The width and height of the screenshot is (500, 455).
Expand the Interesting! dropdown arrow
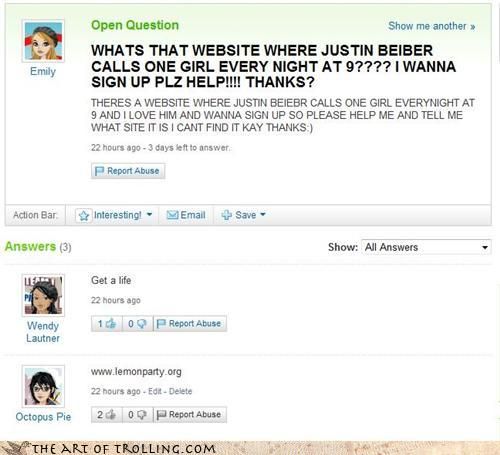pyautogui.click(x=149, y=214)
